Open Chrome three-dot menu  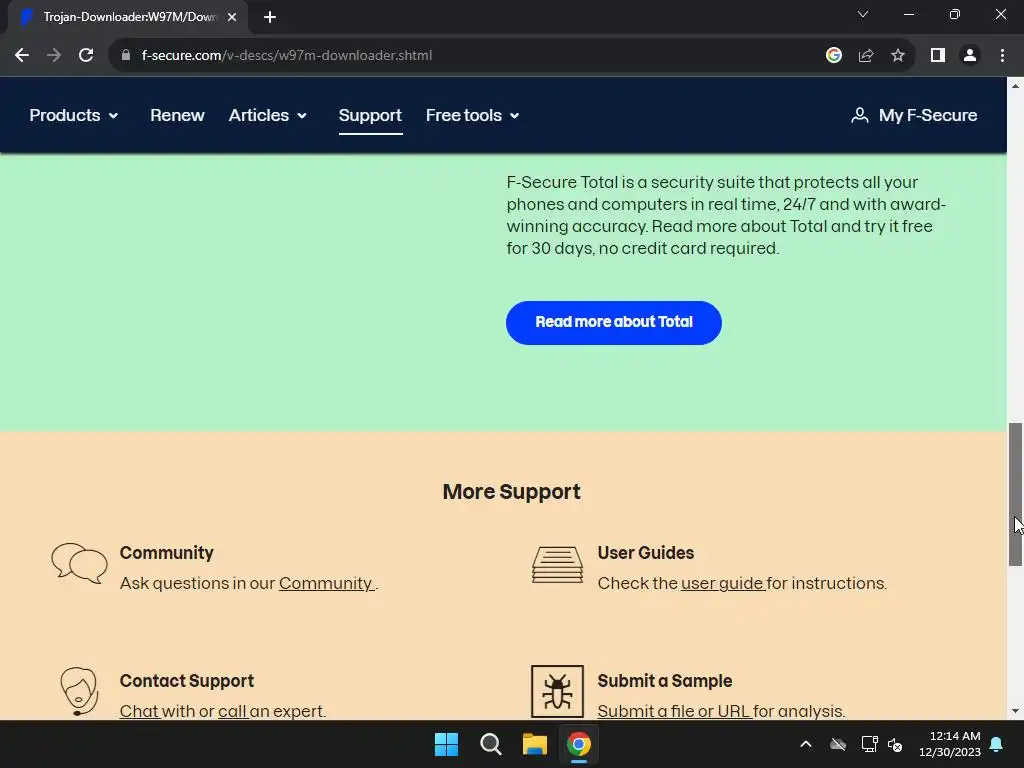click(x=1002, y=56)
